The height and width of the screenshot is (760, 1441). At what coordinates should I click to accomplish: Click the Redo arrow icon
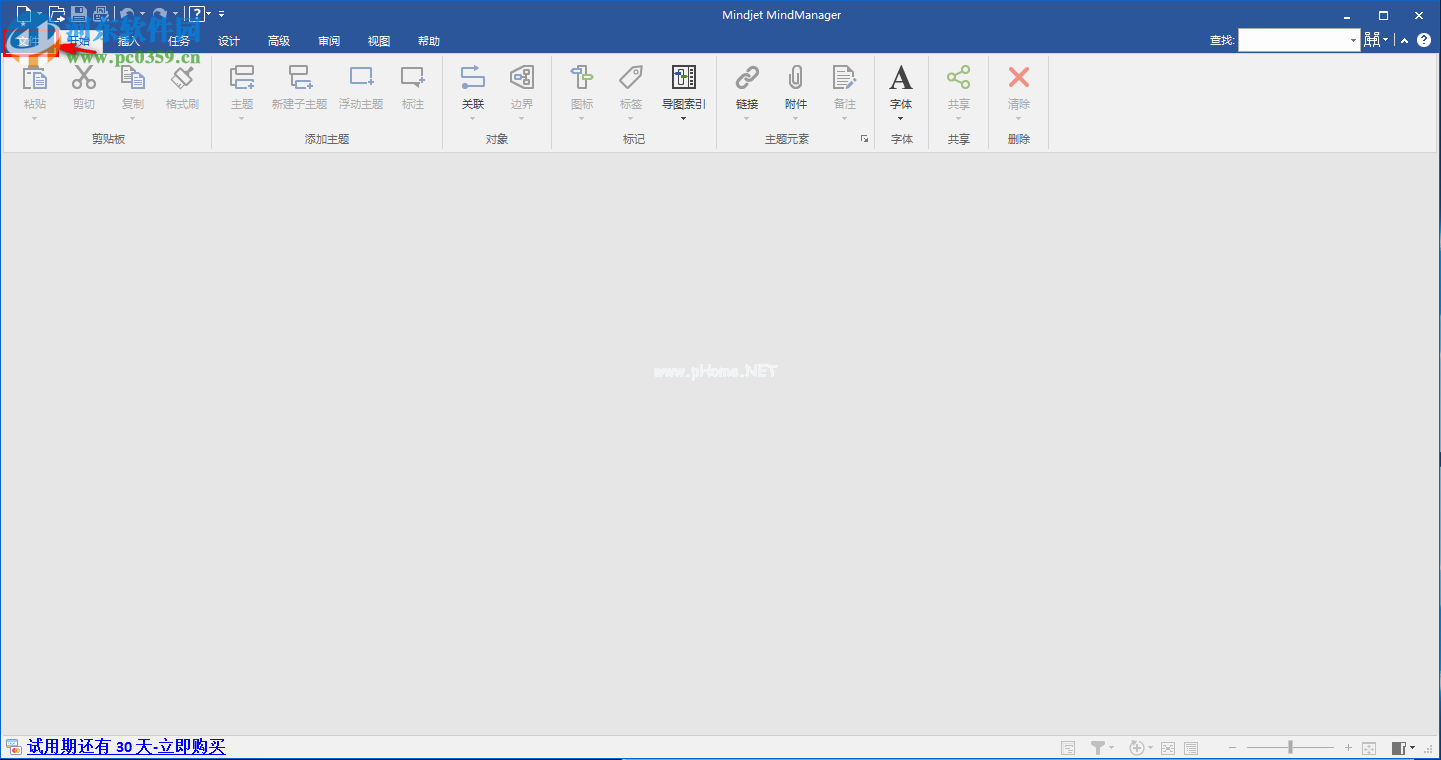pos(160,14)
